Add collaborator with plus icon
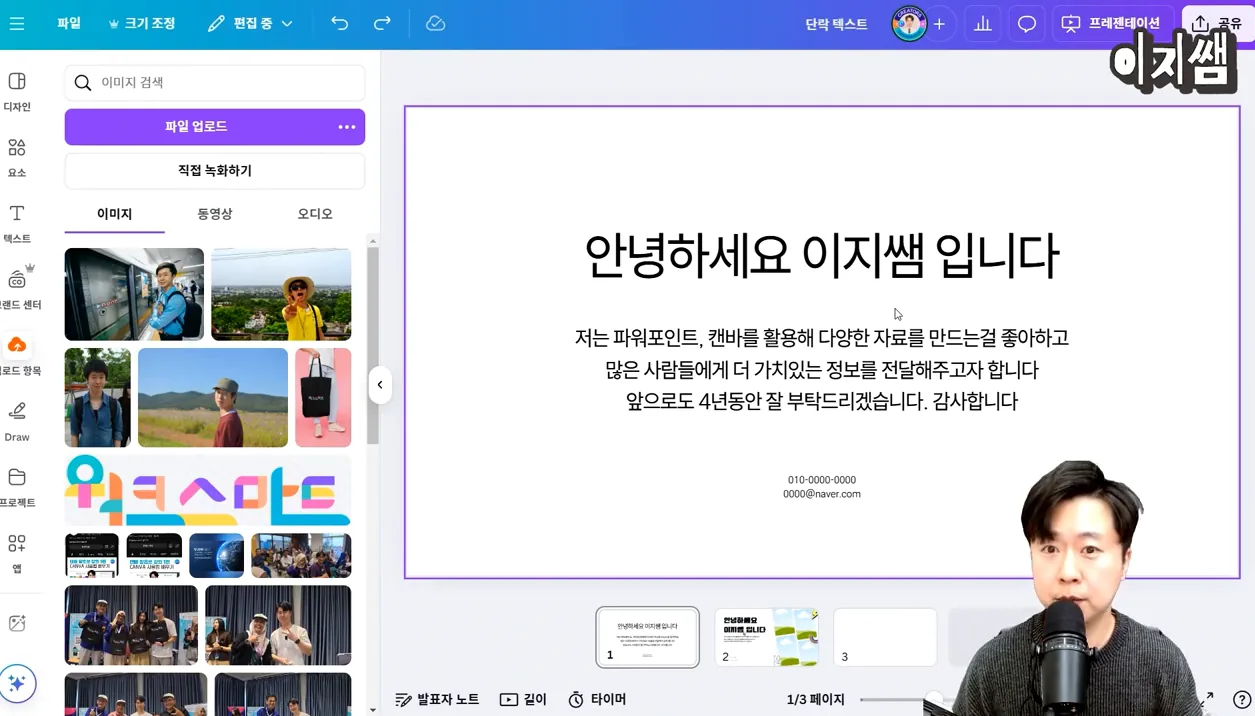Viewport: 1255px width, 716px height. pyautogui.click(x=939, y=24)
